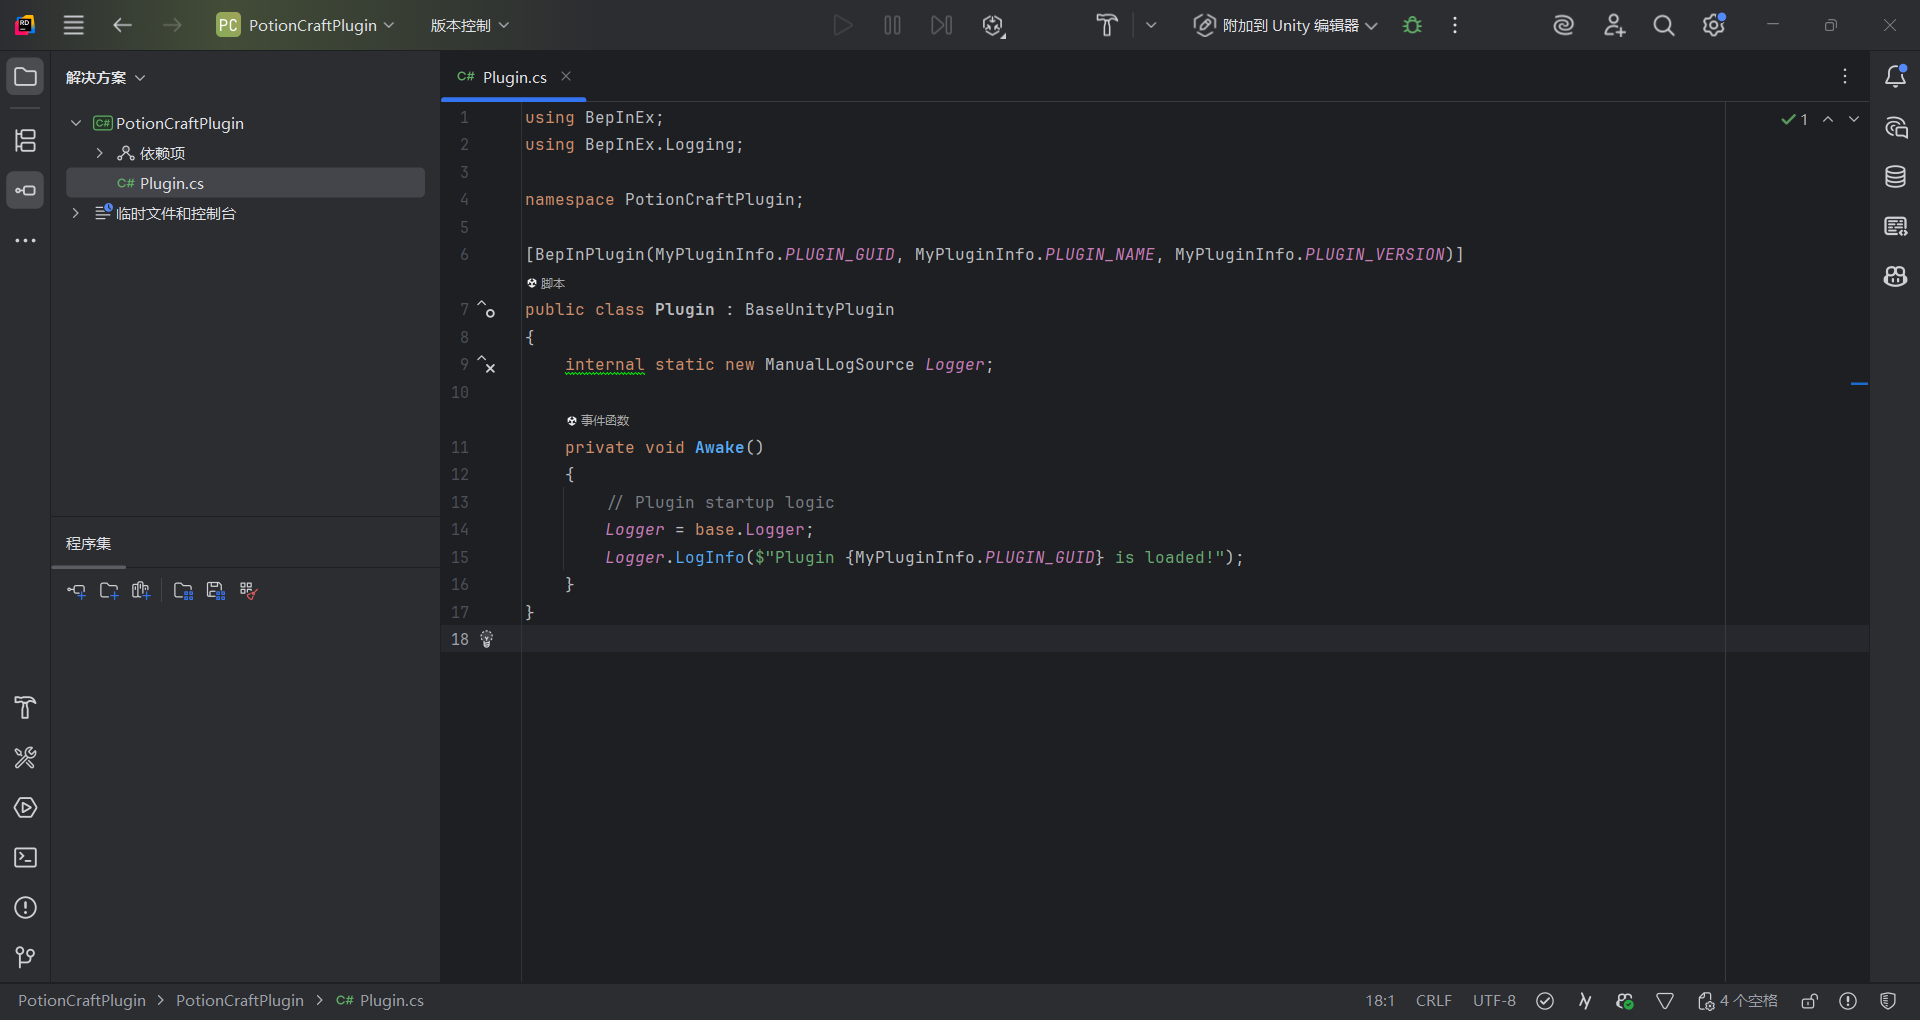Screen dimensions: 1920x1020
Task: Toggle the read-only lock icon in status bar
Action: [x=1809, y=1001]
